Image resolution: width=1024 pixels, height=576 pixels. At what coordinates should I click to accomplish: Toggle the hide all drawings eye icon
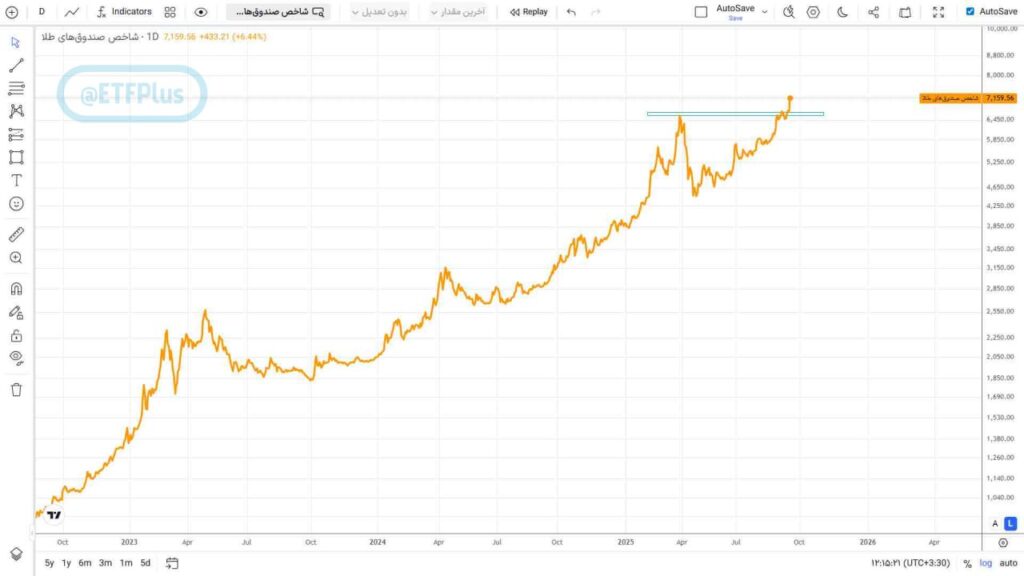16,357
